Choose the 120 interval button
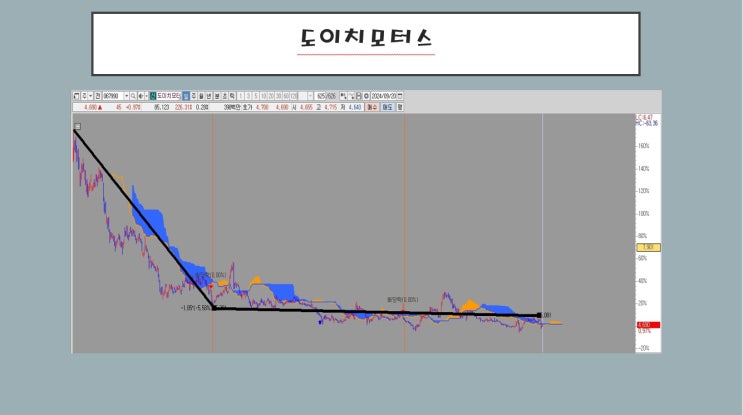 pyautogui.click(x=294, y=96)
